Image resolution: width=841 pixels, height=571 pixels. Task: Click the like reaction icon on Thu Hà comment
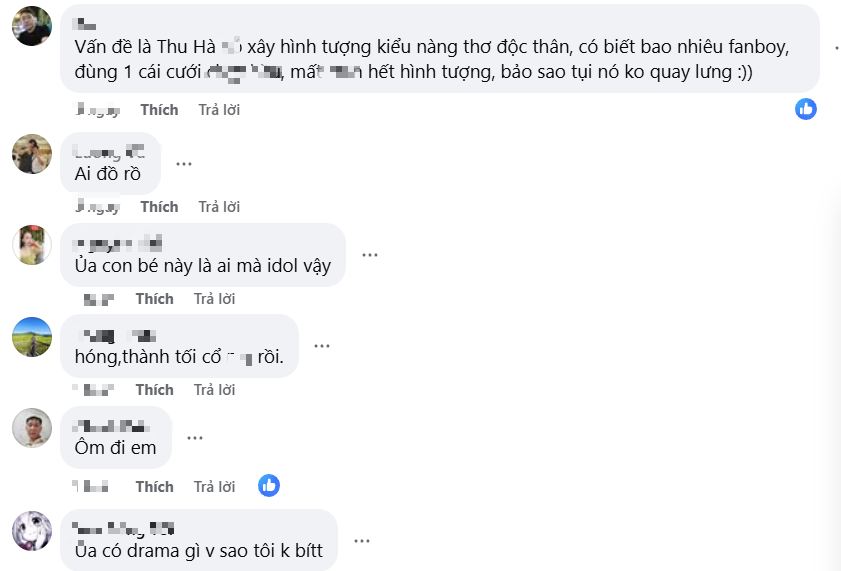point(806,109)
